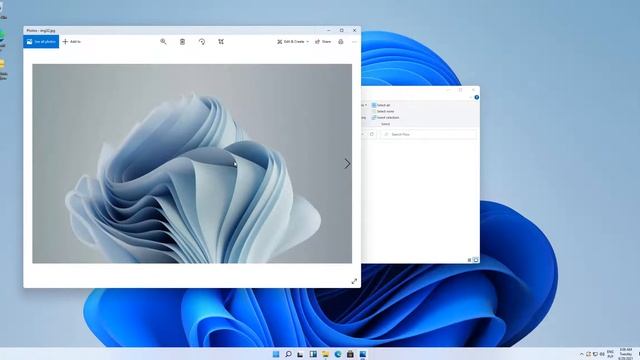Image resolution: width=640 pixels, height=360 pixels.
Task: Click Select none in File Explorer ribbon
Action: 383,111
